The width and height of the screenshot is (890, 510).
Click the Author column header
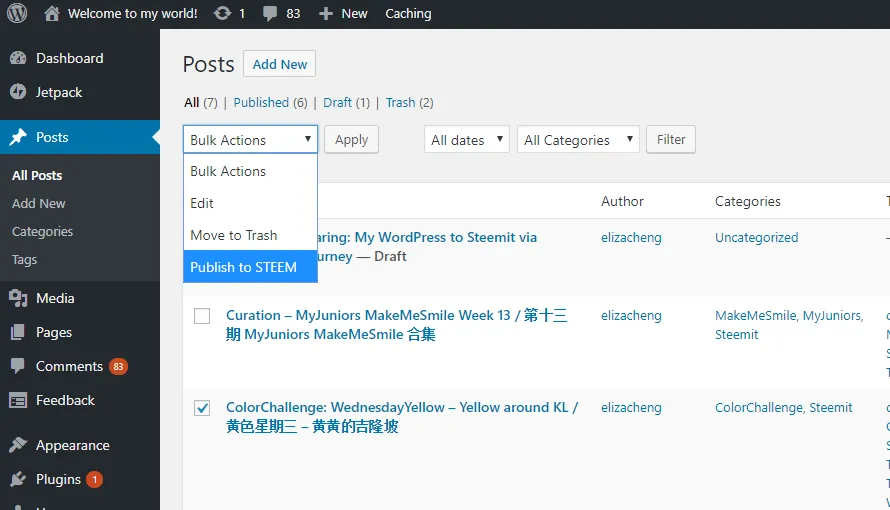point(622,201)
